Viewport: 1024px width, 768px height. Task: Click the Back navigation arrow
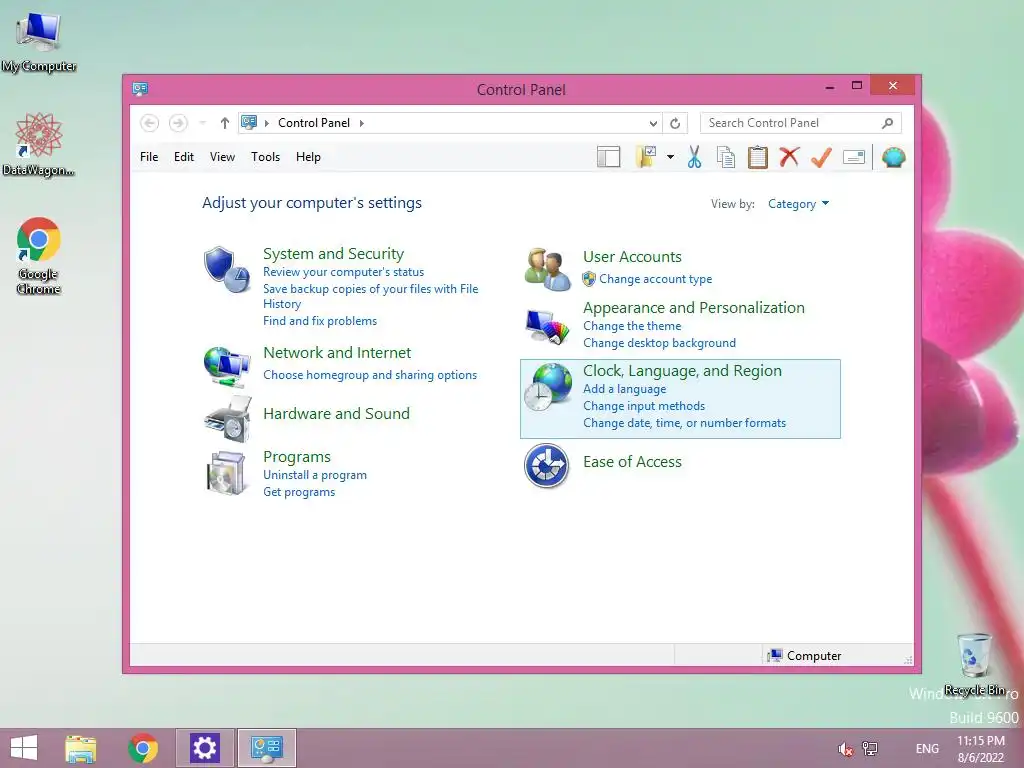point(150,123)
